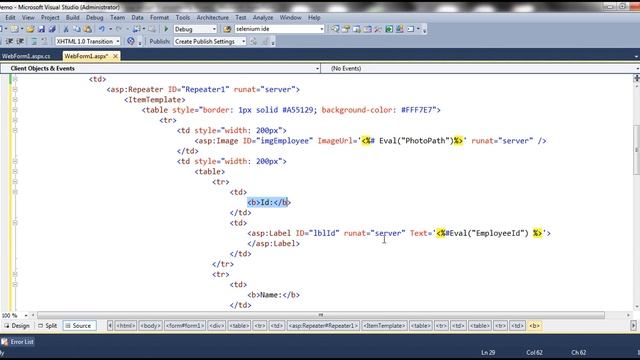This screenshot has height=360, width=640.
Task: Click the Solution Explorer toolbar icon
Action: [335, 29]
